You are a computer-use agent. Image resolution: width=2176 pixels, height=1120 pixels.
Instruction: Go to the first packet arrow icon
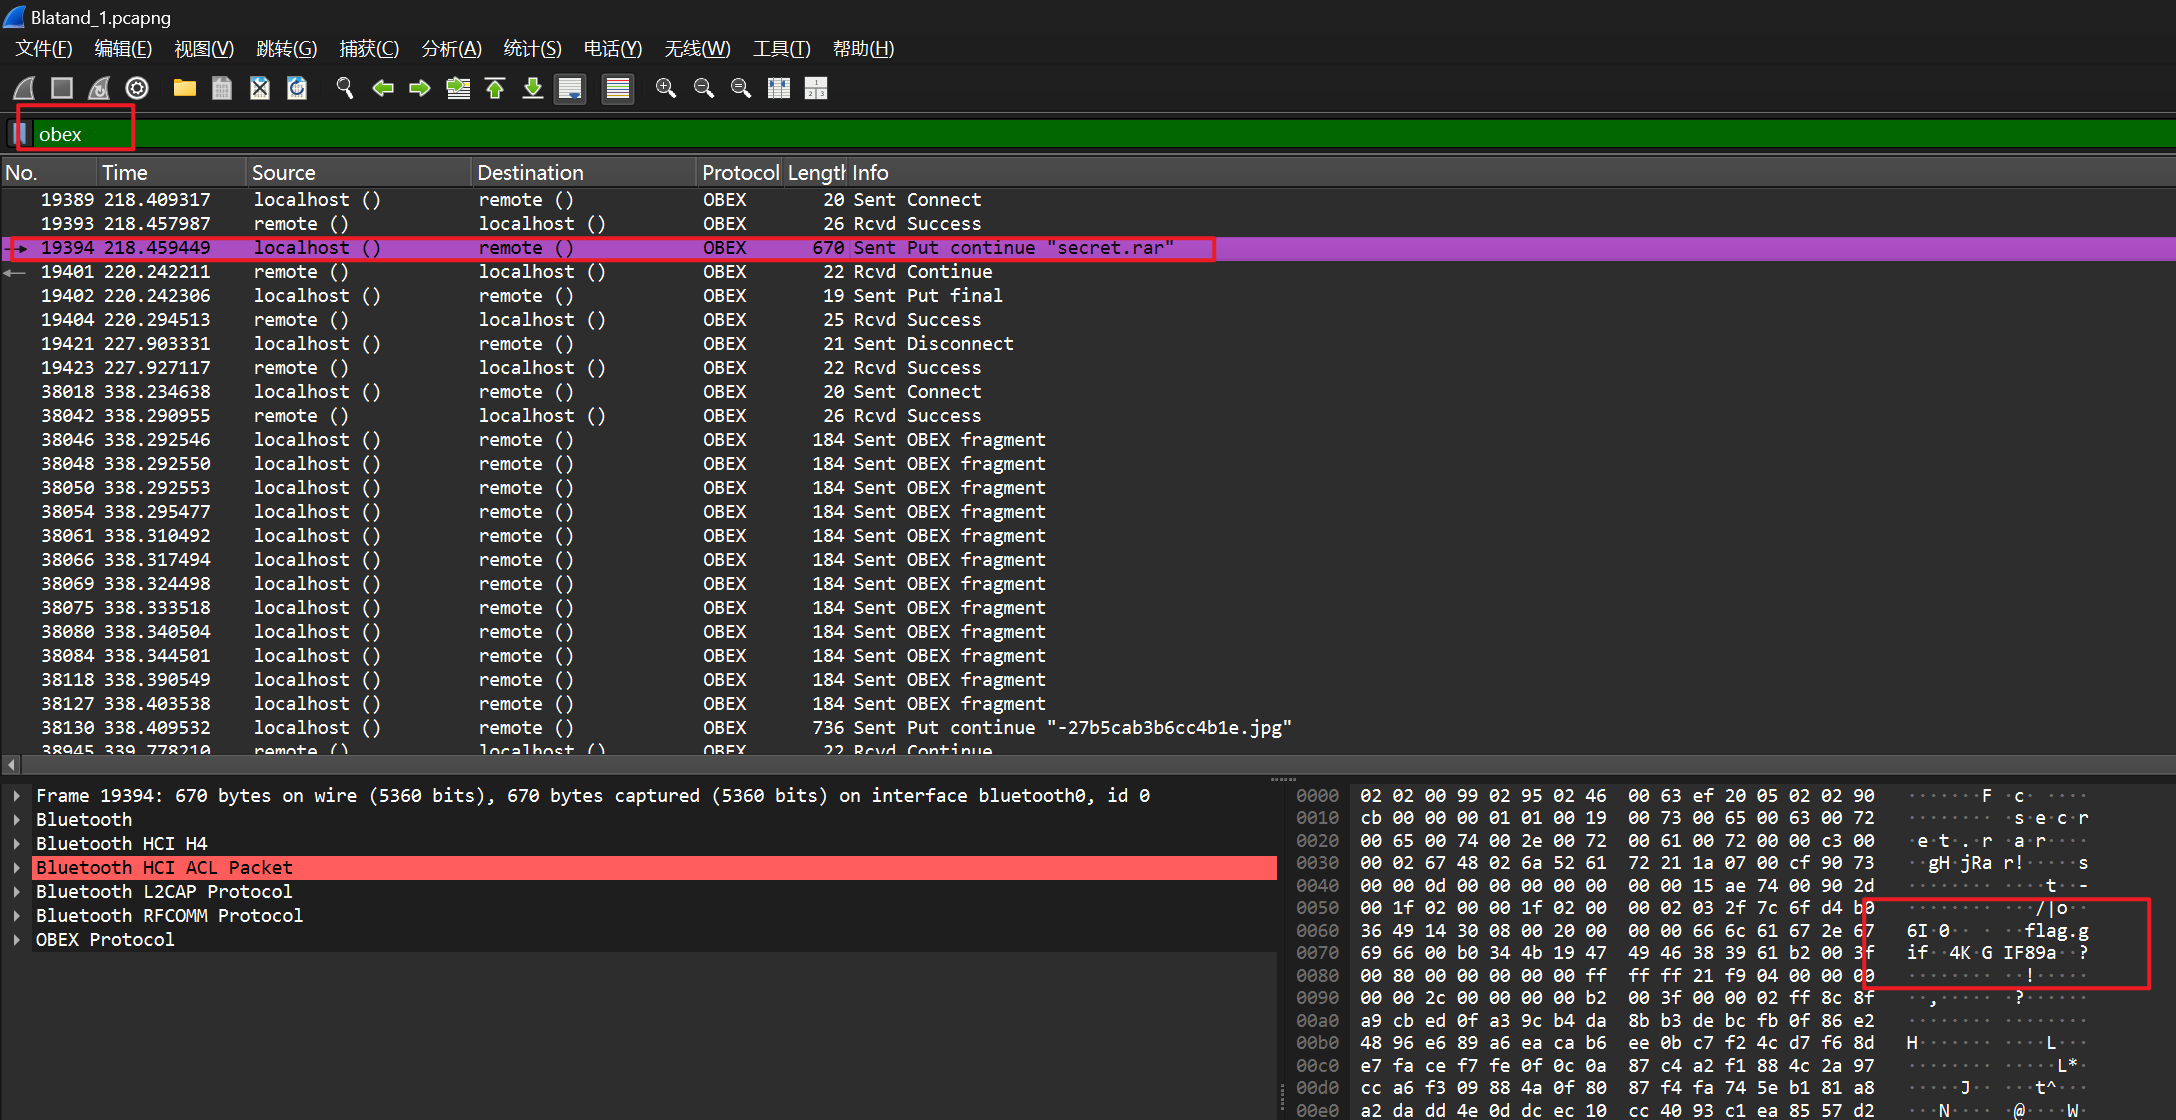(495, 88)
